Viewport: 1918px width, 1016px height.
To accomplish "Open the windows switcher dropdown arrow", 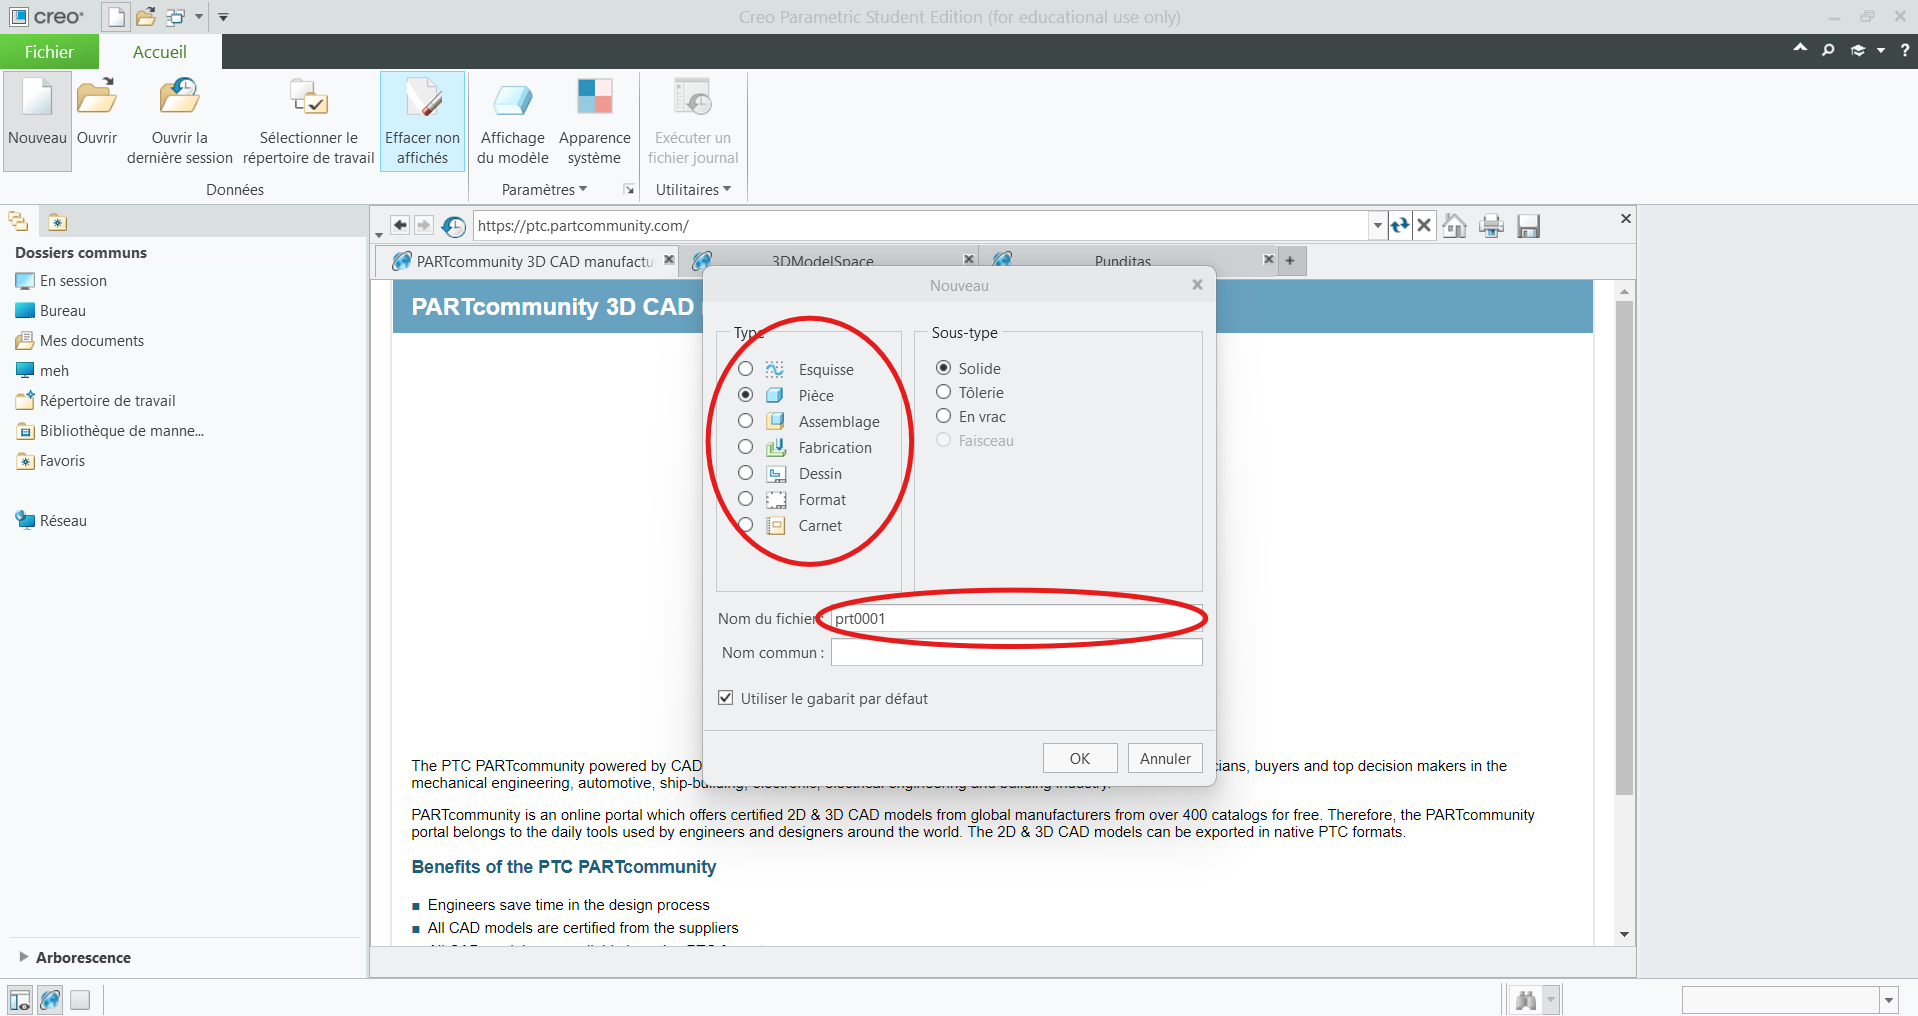I will (x=199, y=17).
